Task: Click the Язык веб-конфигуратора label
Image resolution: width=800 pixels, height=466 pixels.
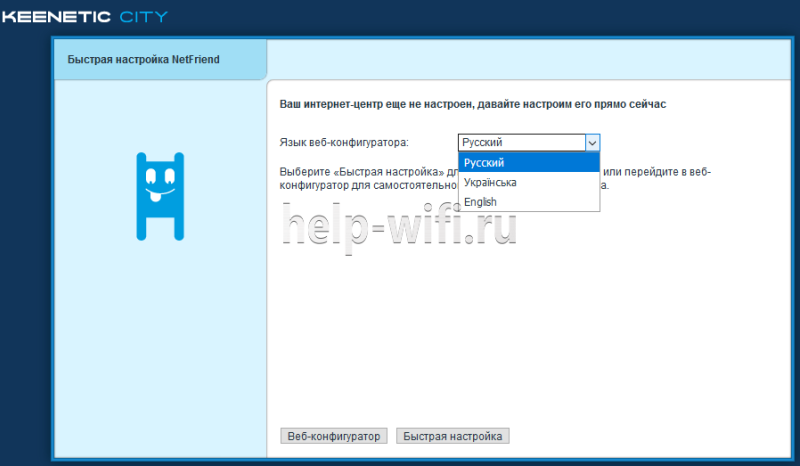Action: (x=344, y=143)
